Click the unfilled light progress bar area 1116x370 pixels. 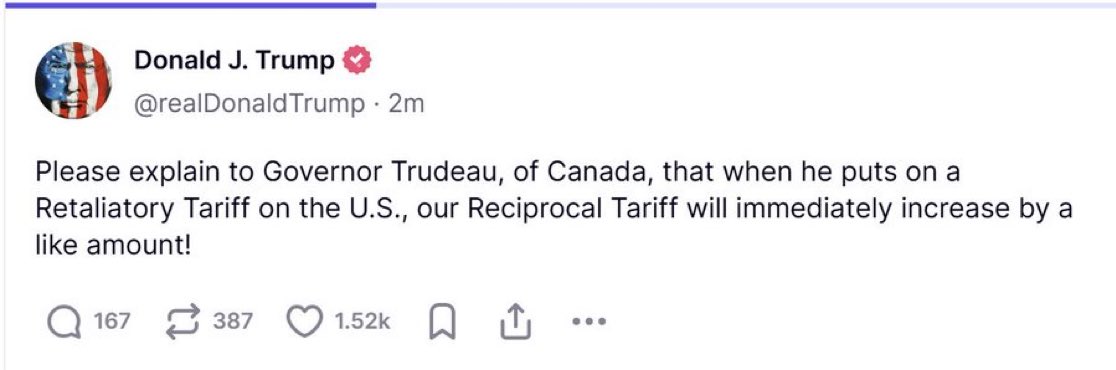point(746,4)
